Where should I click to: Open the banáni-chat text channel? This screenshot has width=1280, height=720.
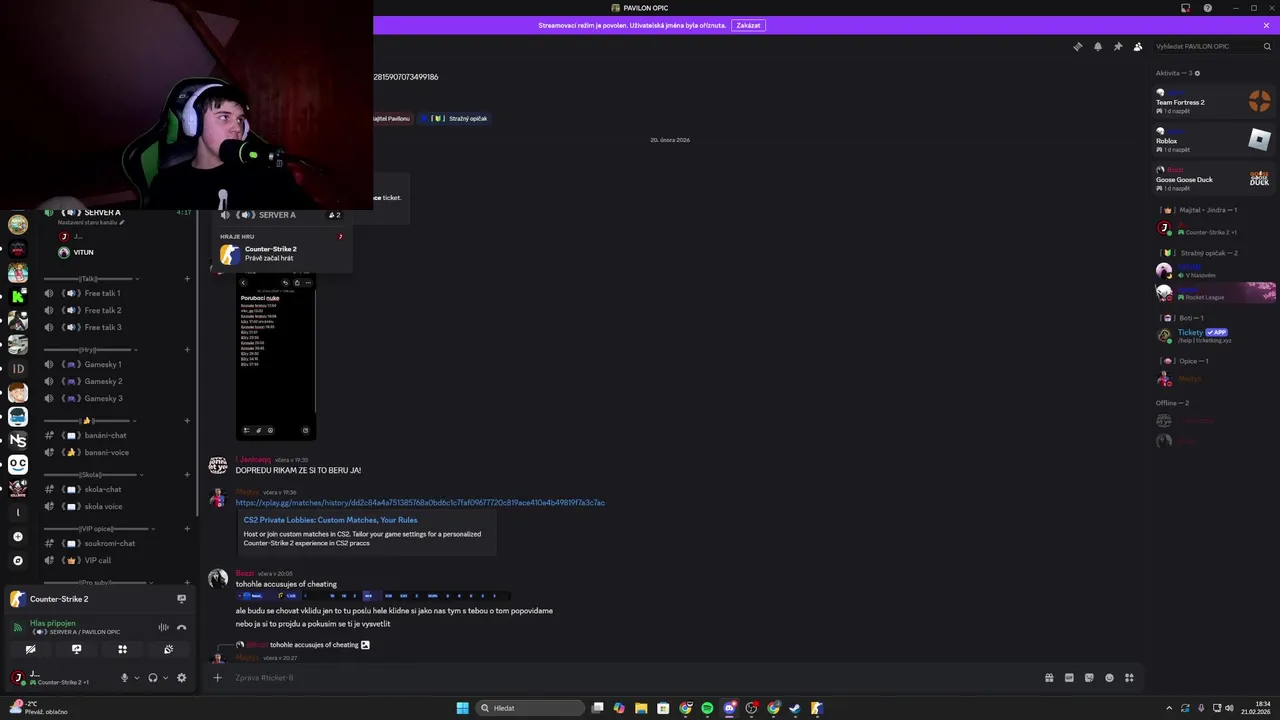pos(118,435)
